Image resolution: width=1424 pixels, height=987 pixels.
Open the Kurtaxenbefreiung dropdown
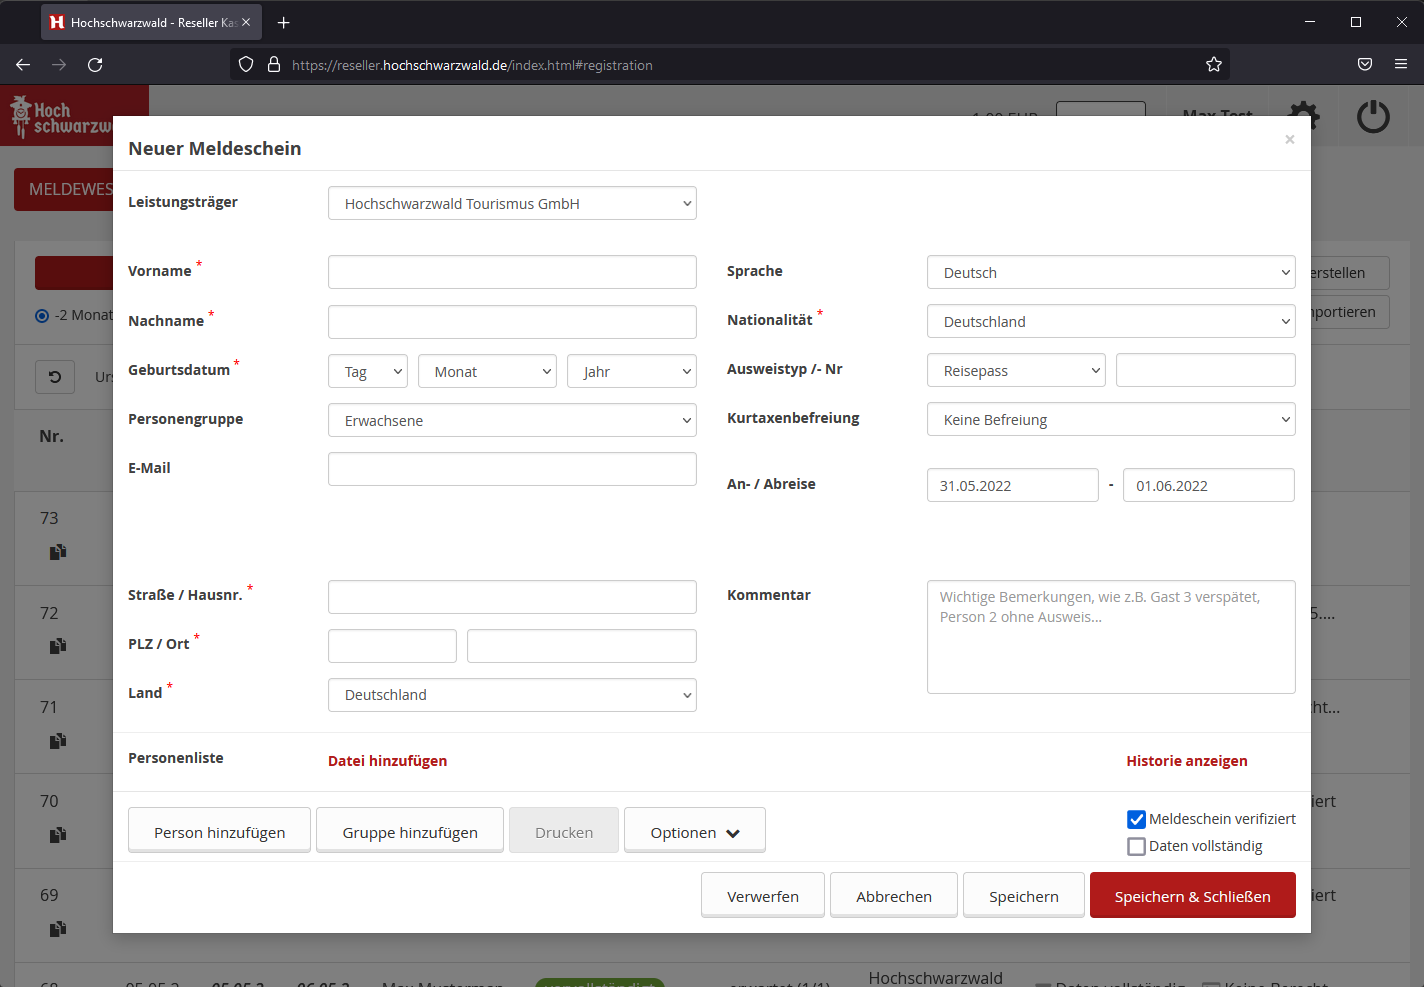point(1110,420)
